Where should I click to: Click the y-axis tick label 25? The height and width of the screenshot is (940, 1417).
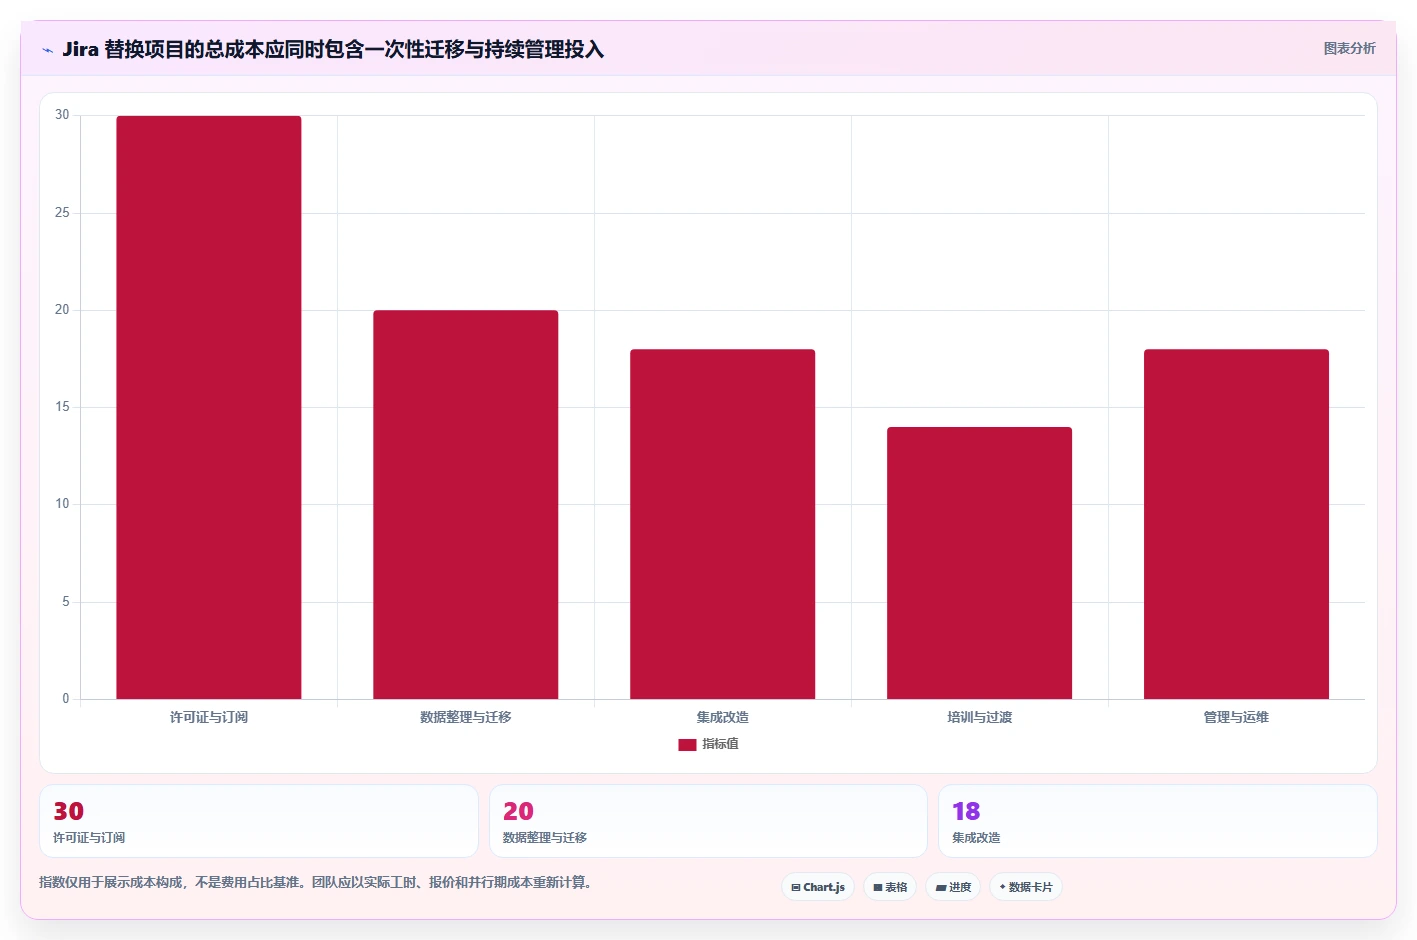[x=62, y=213]
